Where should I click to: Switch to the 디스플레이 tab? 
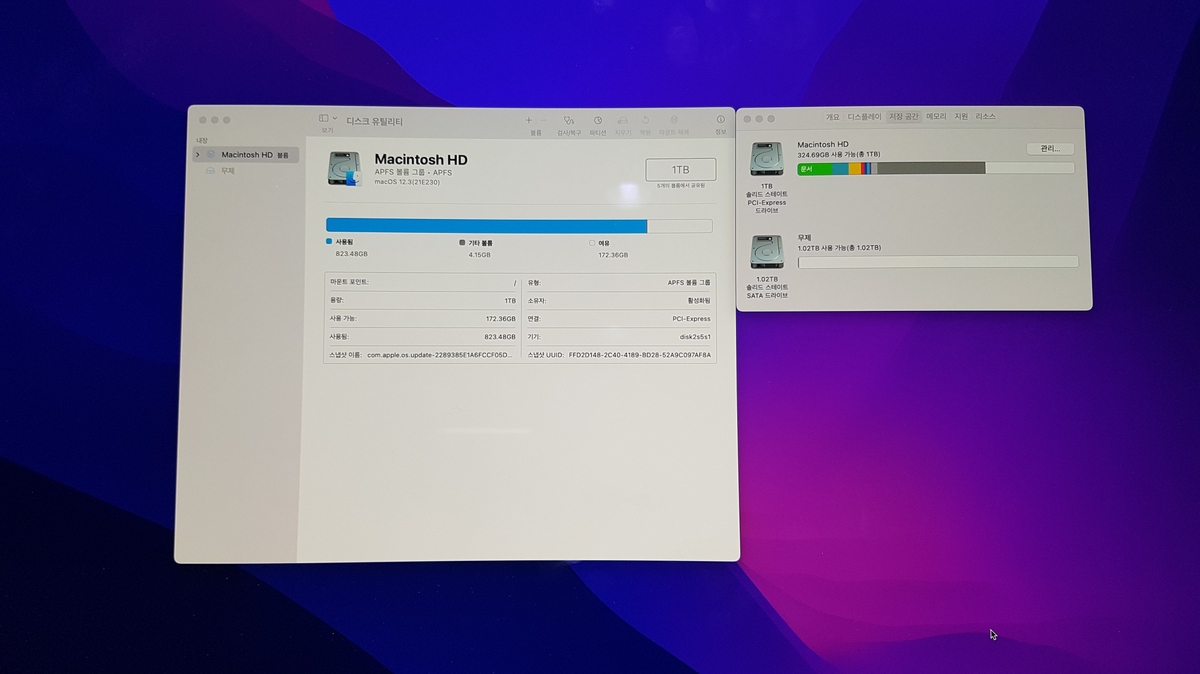click(864, 116)
